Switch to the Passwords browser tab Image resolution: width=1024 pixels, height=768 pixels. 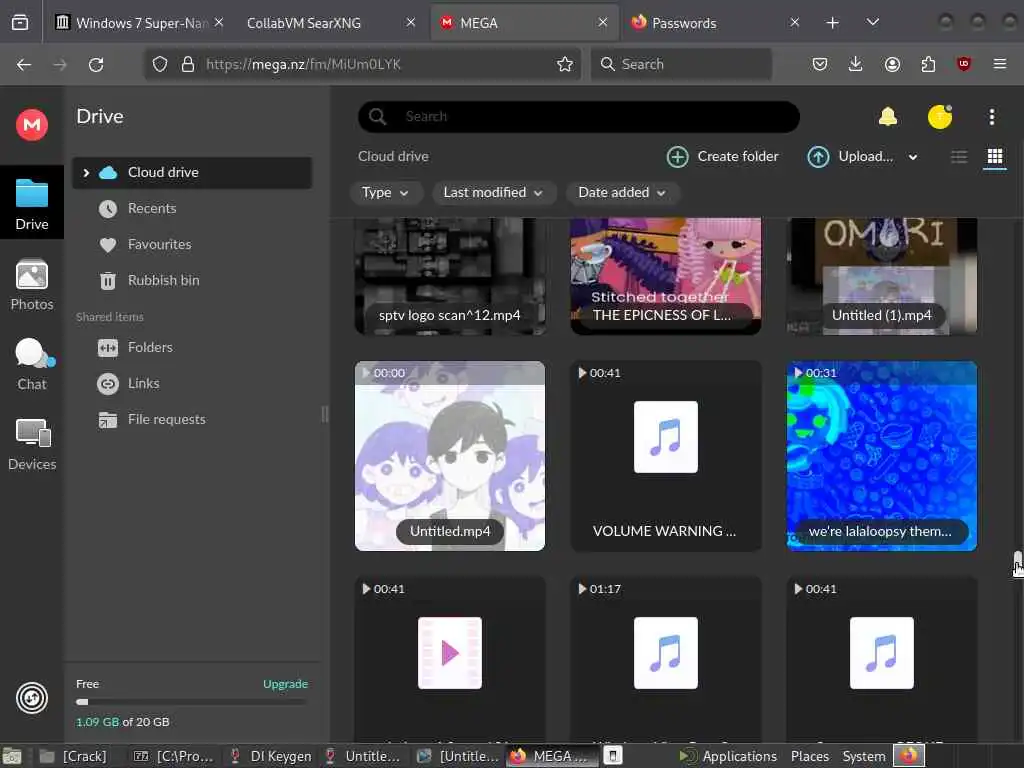[x=716, y=23]
